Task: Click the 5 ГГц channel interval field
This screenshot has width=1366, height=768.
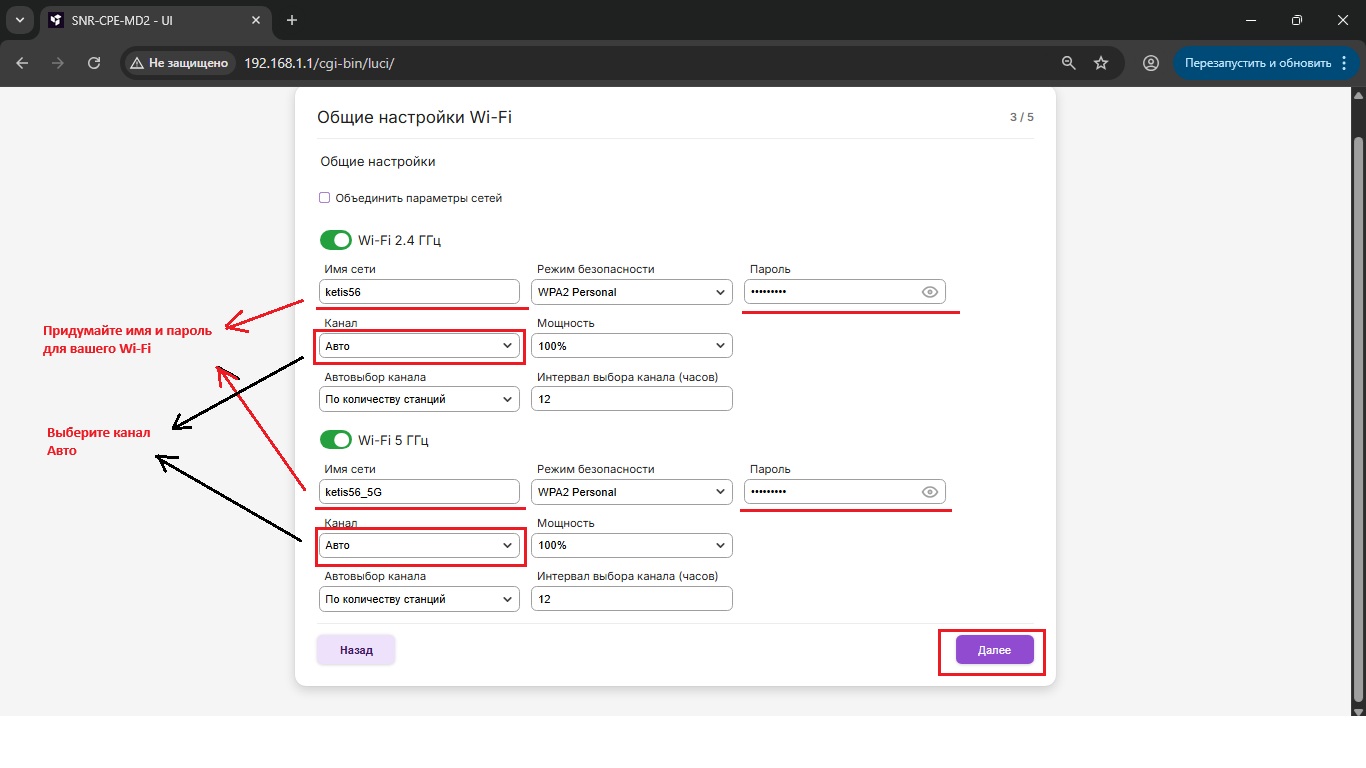Action: point(632,599)
